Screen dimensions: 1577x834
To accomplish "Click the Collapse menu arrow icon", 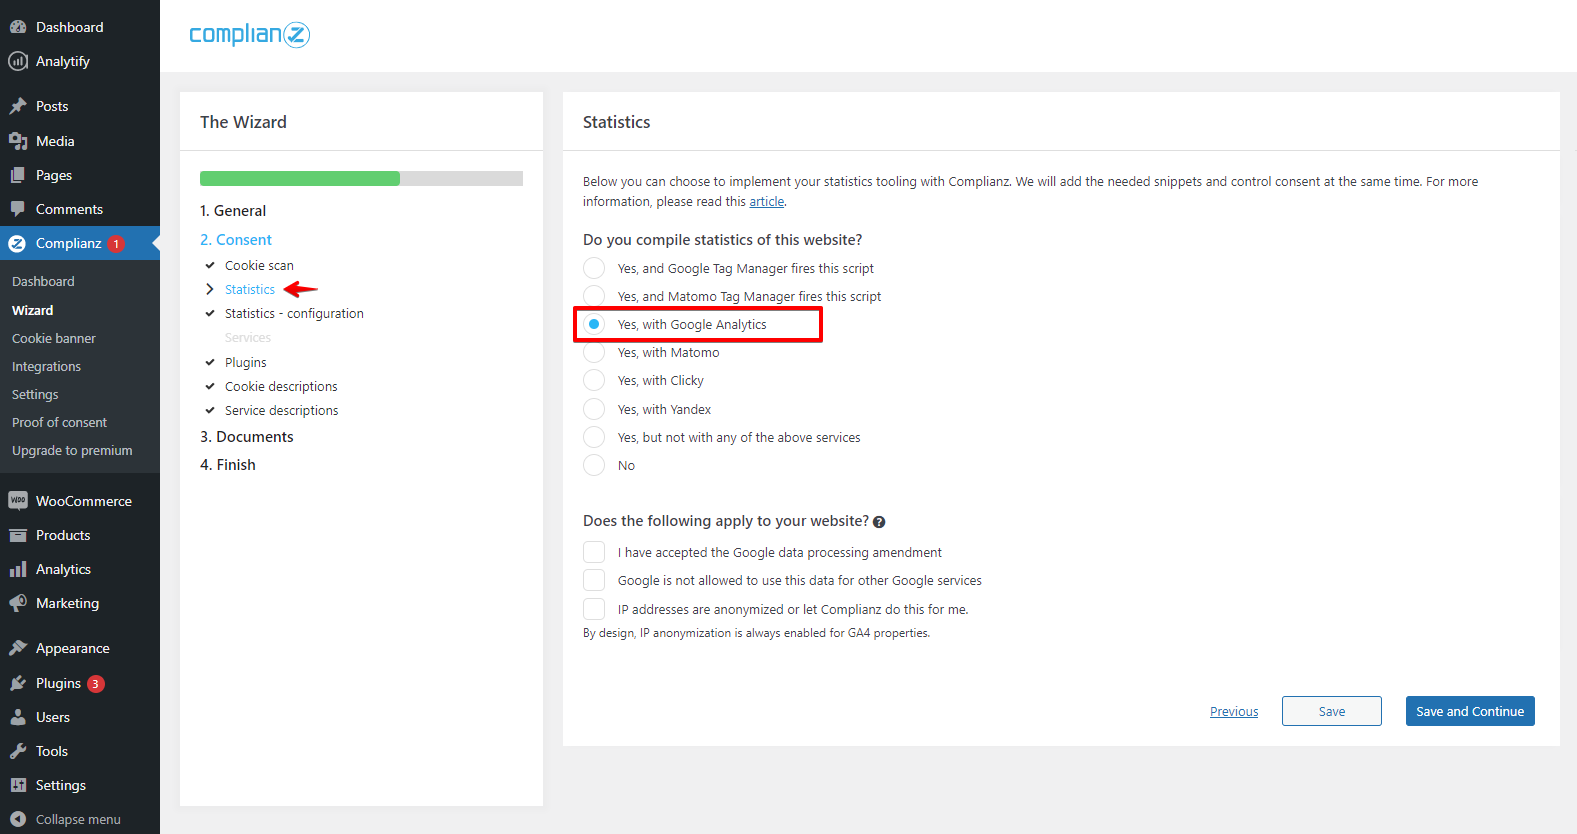I will pyautogui.click(x=18, y=819).
